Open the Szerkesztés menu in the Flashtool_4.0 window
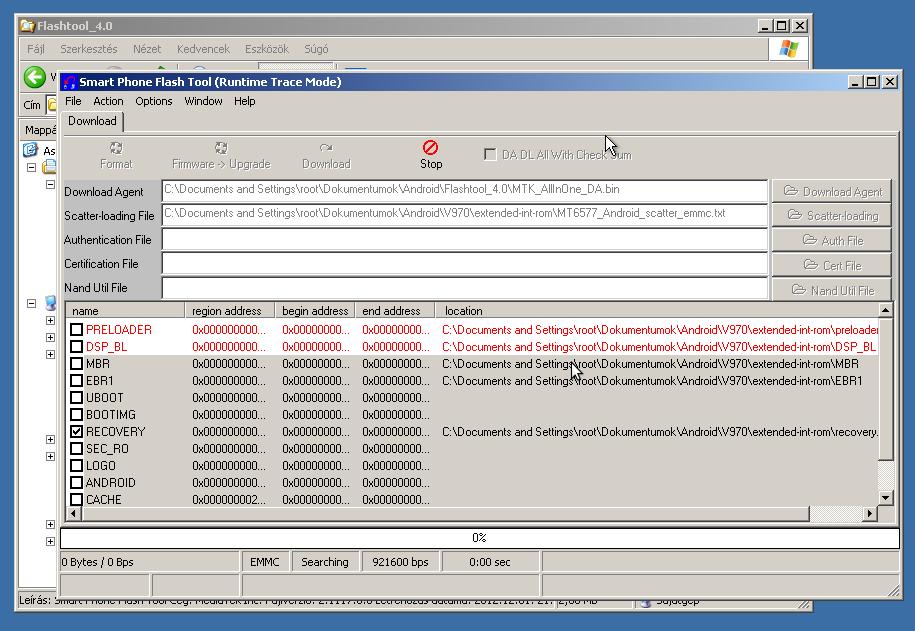This screenshot has width=915, height=631. point(89,49)
